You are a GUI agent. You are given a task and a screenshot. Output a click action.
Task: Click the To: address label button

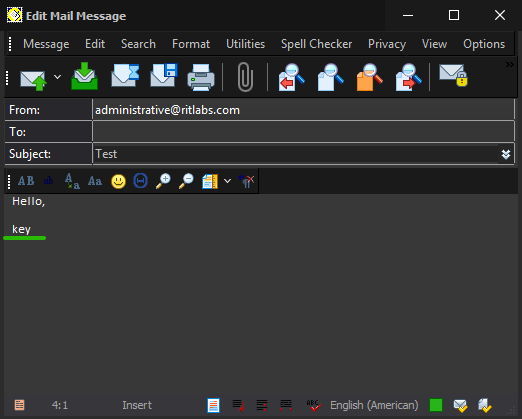point(48,132)
